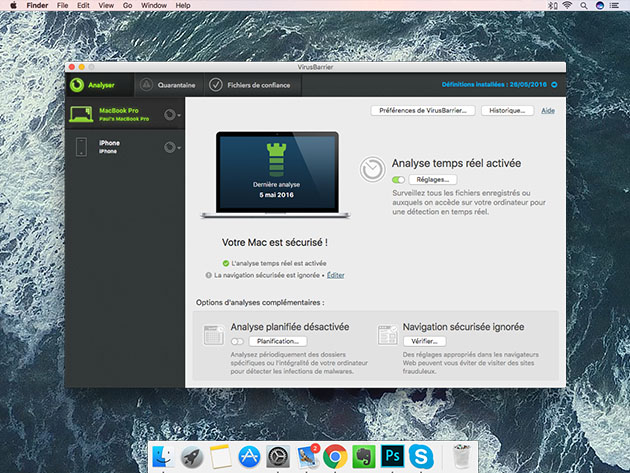Open the Historique log

click(x=507, y=111)
